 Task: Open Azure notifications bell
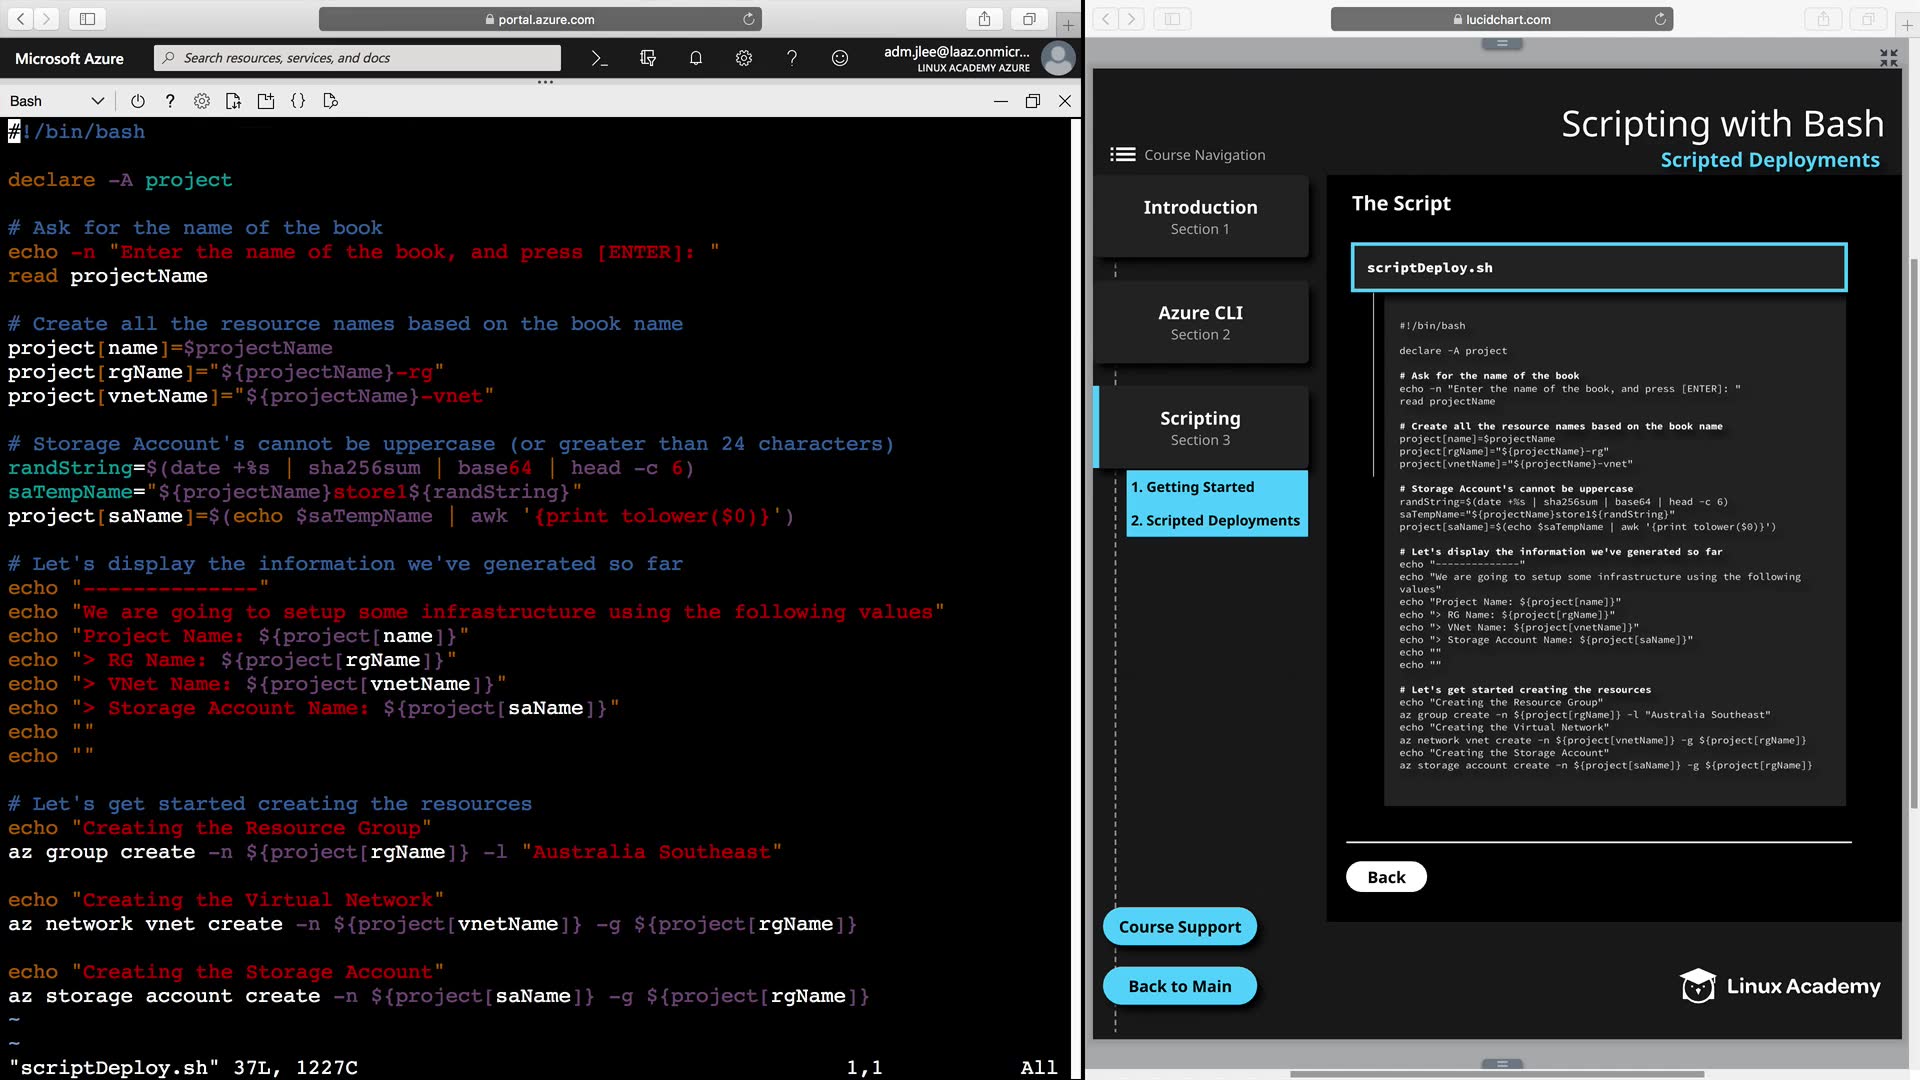point(696,58)
